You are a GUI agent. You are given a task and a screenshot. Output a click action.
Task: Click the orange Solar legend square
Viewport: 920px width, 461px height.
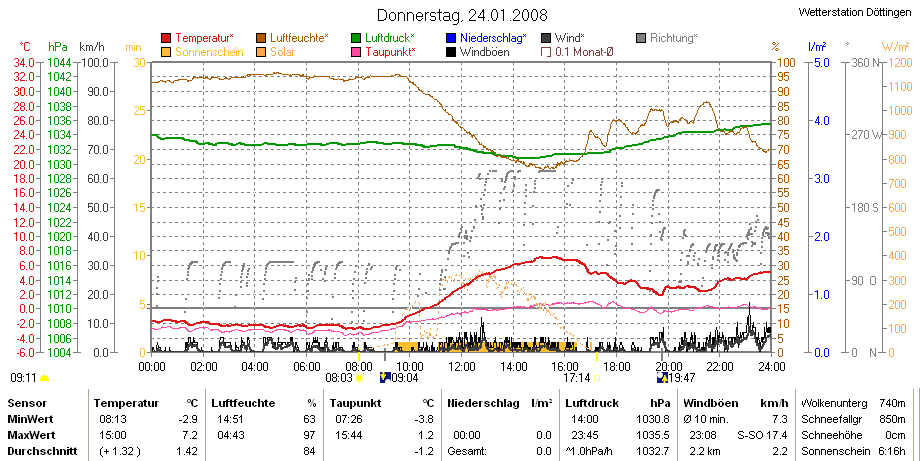[261, 52]
